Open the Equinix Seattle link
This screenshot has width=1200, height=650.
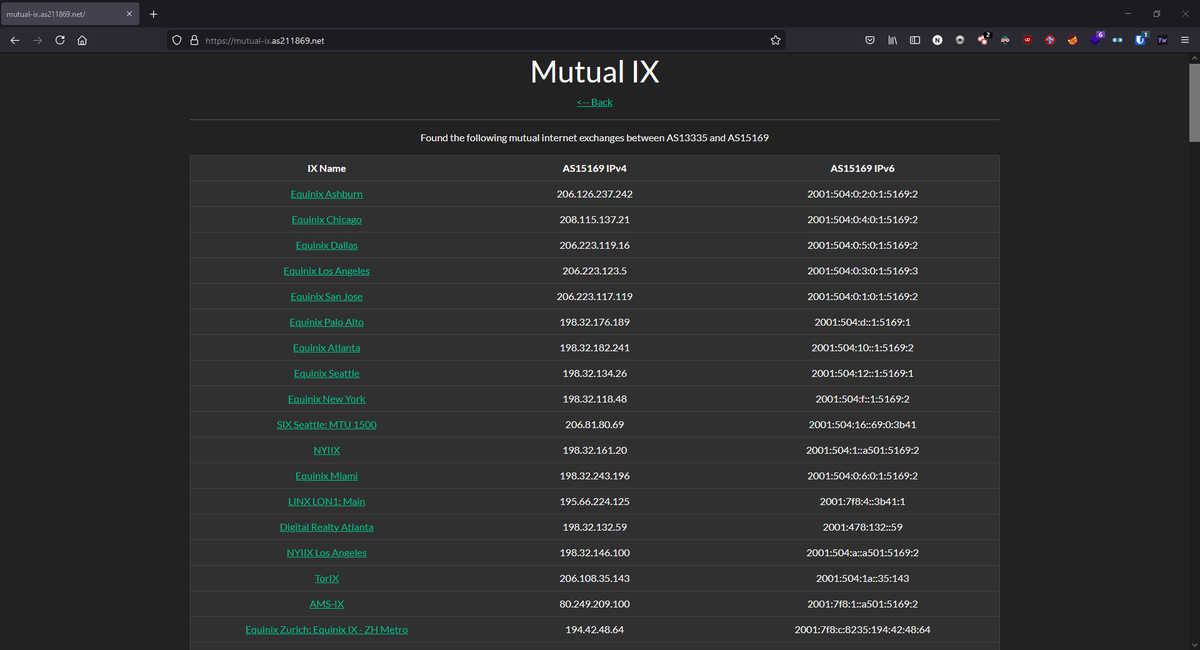(x=326, y=374)
